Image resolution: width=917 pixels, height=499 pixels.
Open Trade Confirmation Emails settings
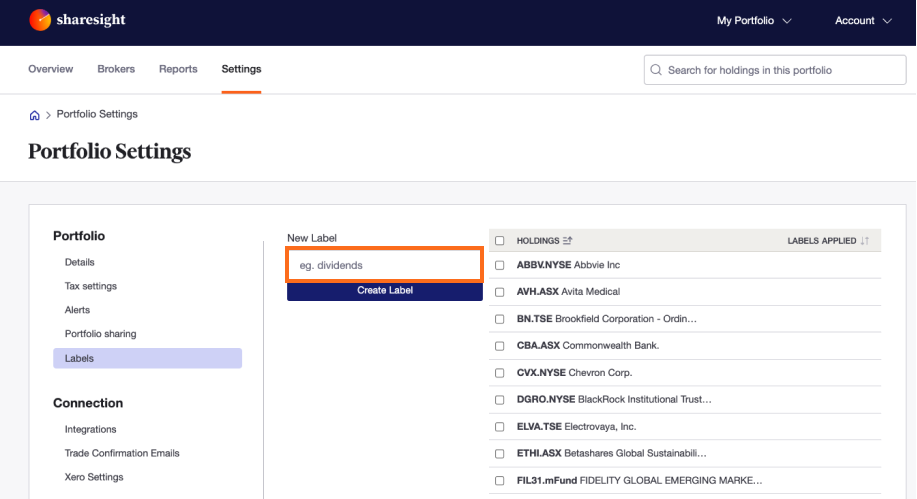point(122,453)
